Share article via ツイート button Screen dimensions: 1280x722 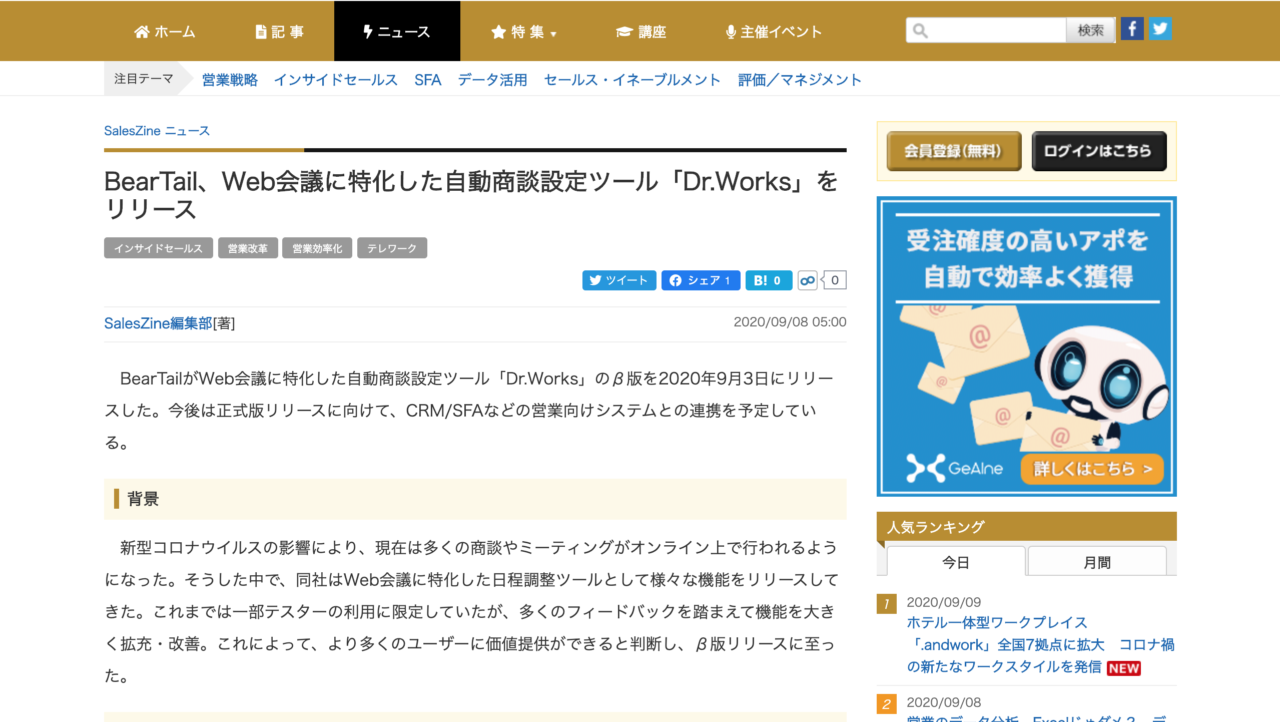coord(619,281)
